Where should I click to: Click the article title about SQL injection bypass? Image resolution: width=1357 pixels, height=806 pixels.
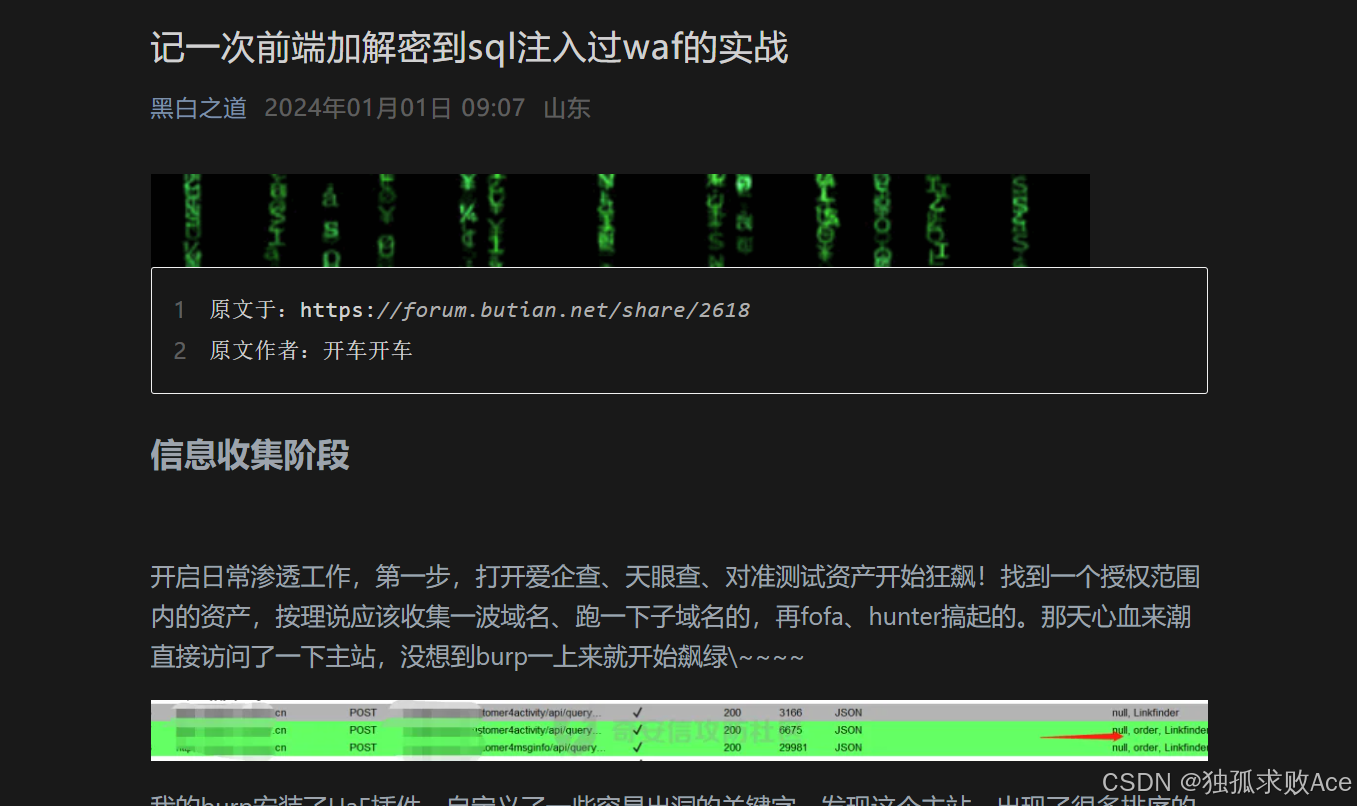pyautogui.click(x=470, y=47)
